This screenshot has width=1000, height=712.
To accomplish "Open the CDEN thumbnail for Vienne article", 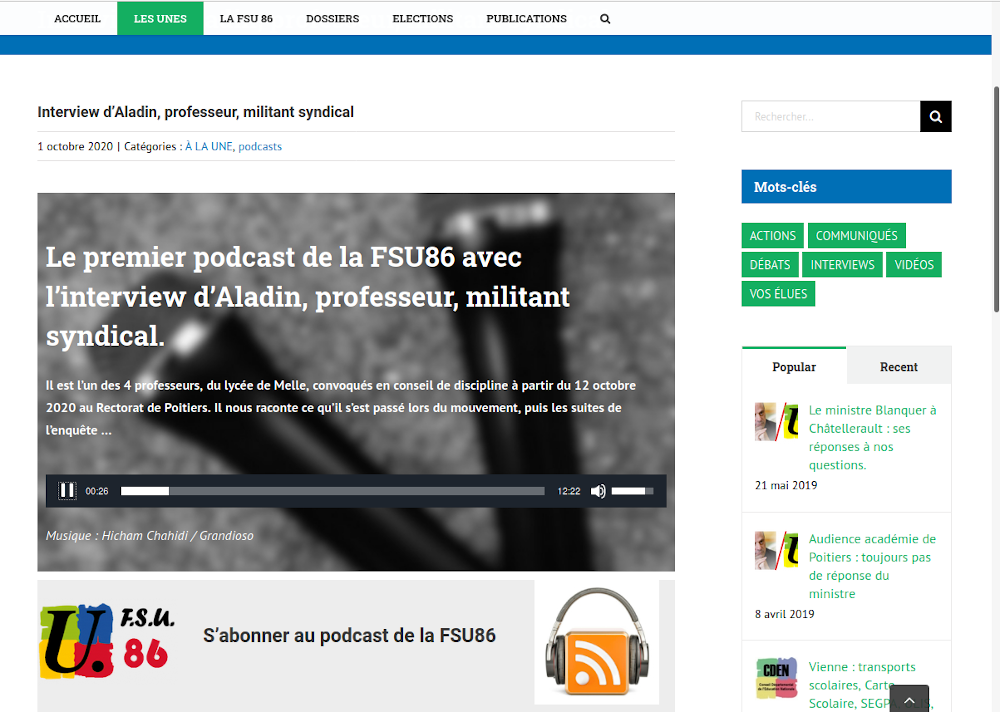I will click(x=776, y=678).
